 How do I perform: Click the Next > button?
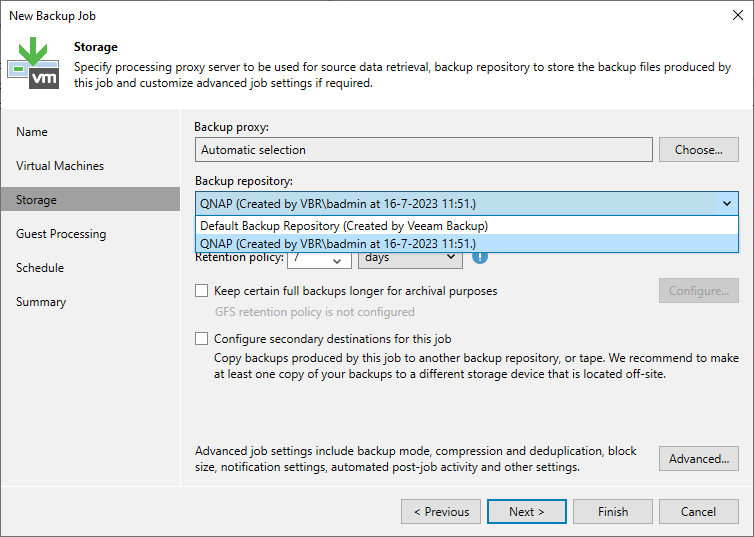[x=527, y=512]
